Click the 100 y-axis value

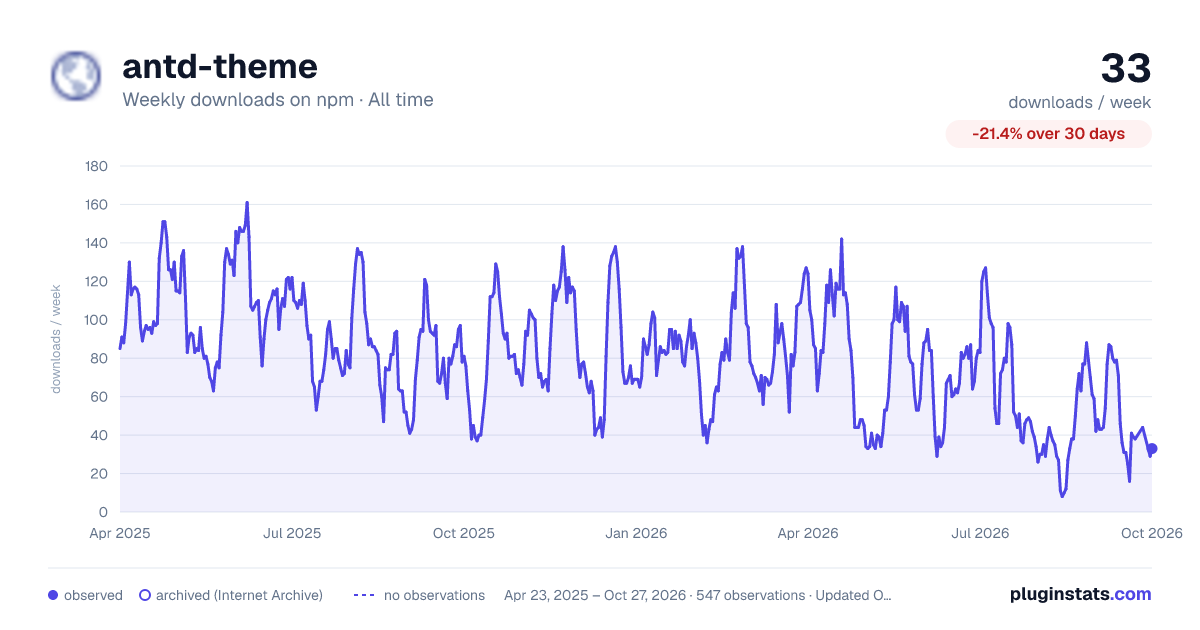tap(97, 320)
